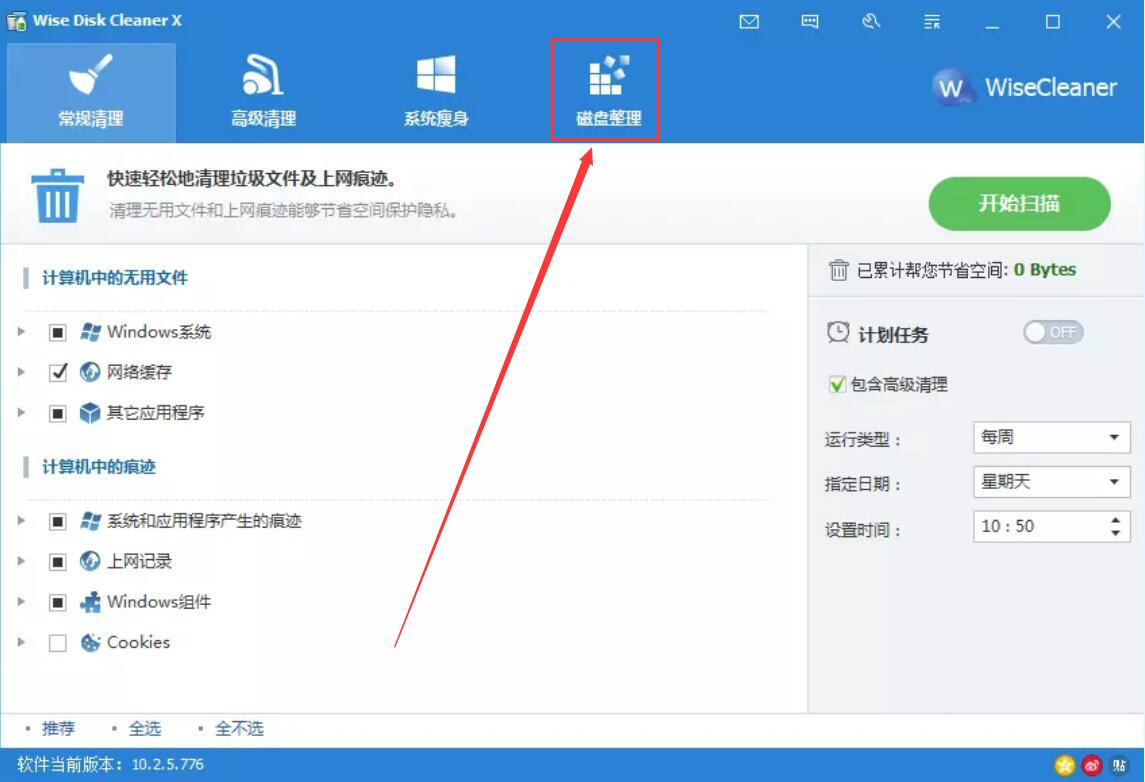The width and height of the screenshot is (1145, 782).
Task: Click the Windows flag icon beside Windows系统
Action: [90, 332]
